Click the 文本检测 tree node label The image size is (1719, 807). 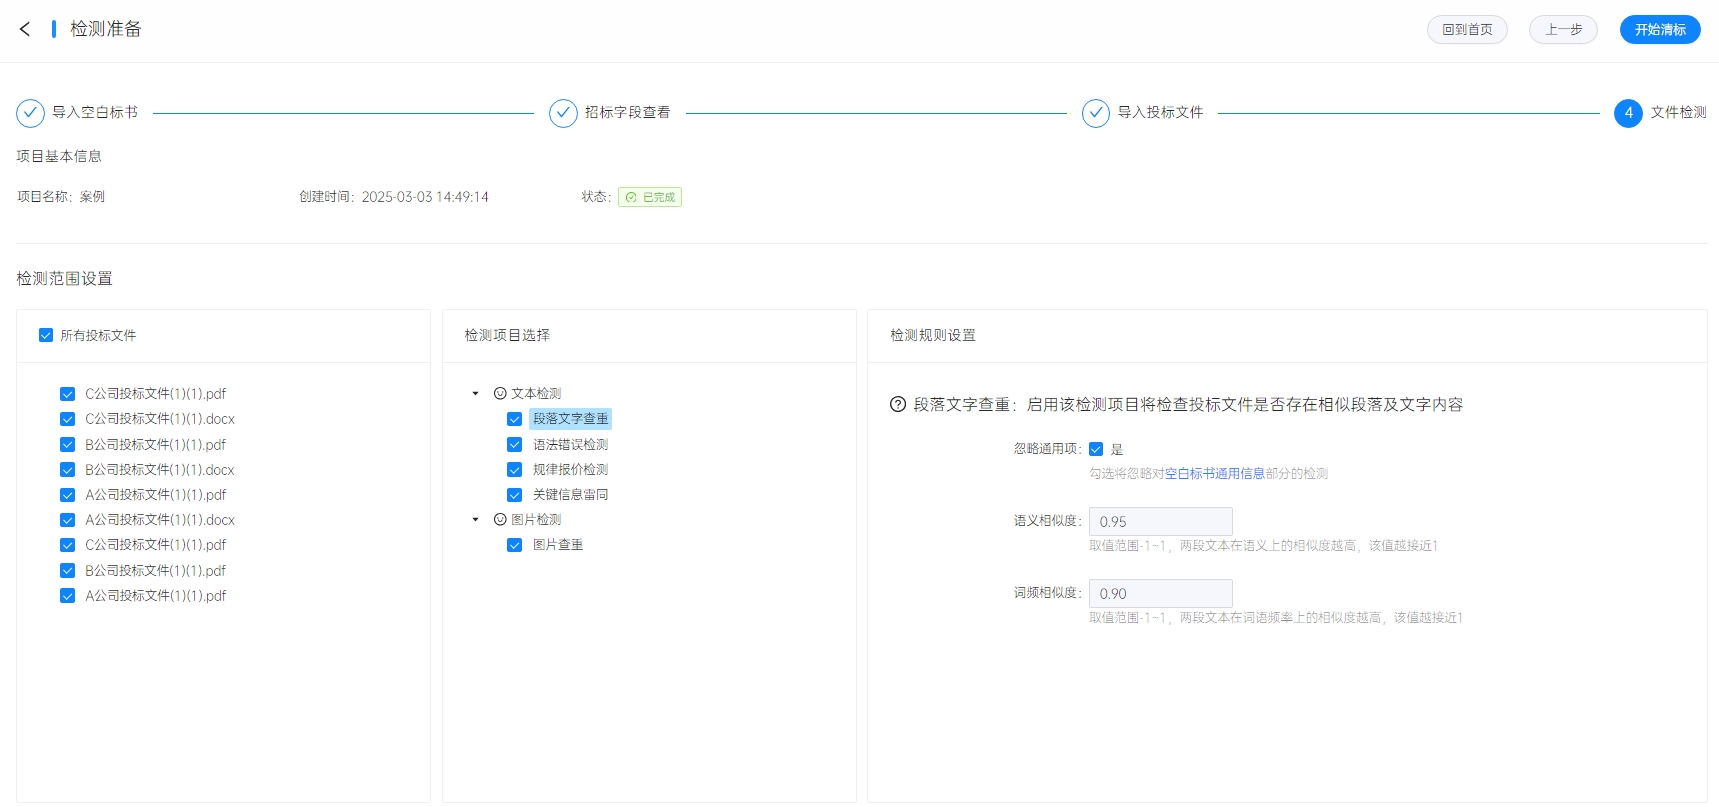click(x=536, y=393)
